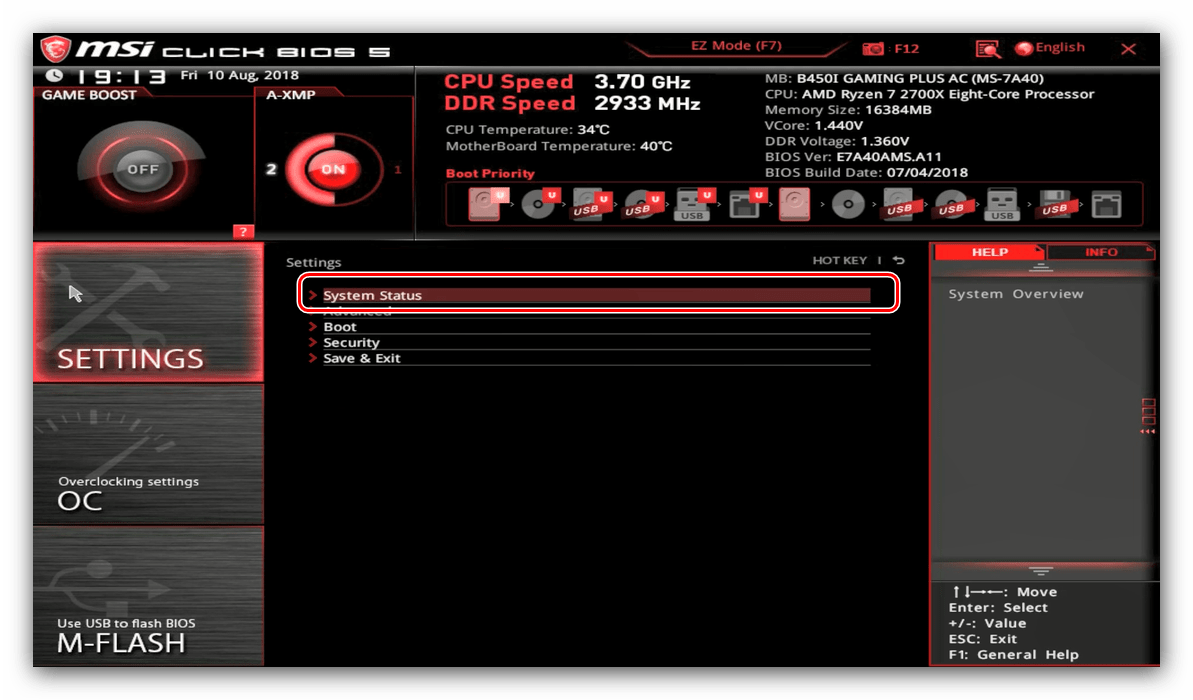Select the legacy USB key icon without U badge
The height and width of the screenshot is (700, 1193).
coord(1002,204)
